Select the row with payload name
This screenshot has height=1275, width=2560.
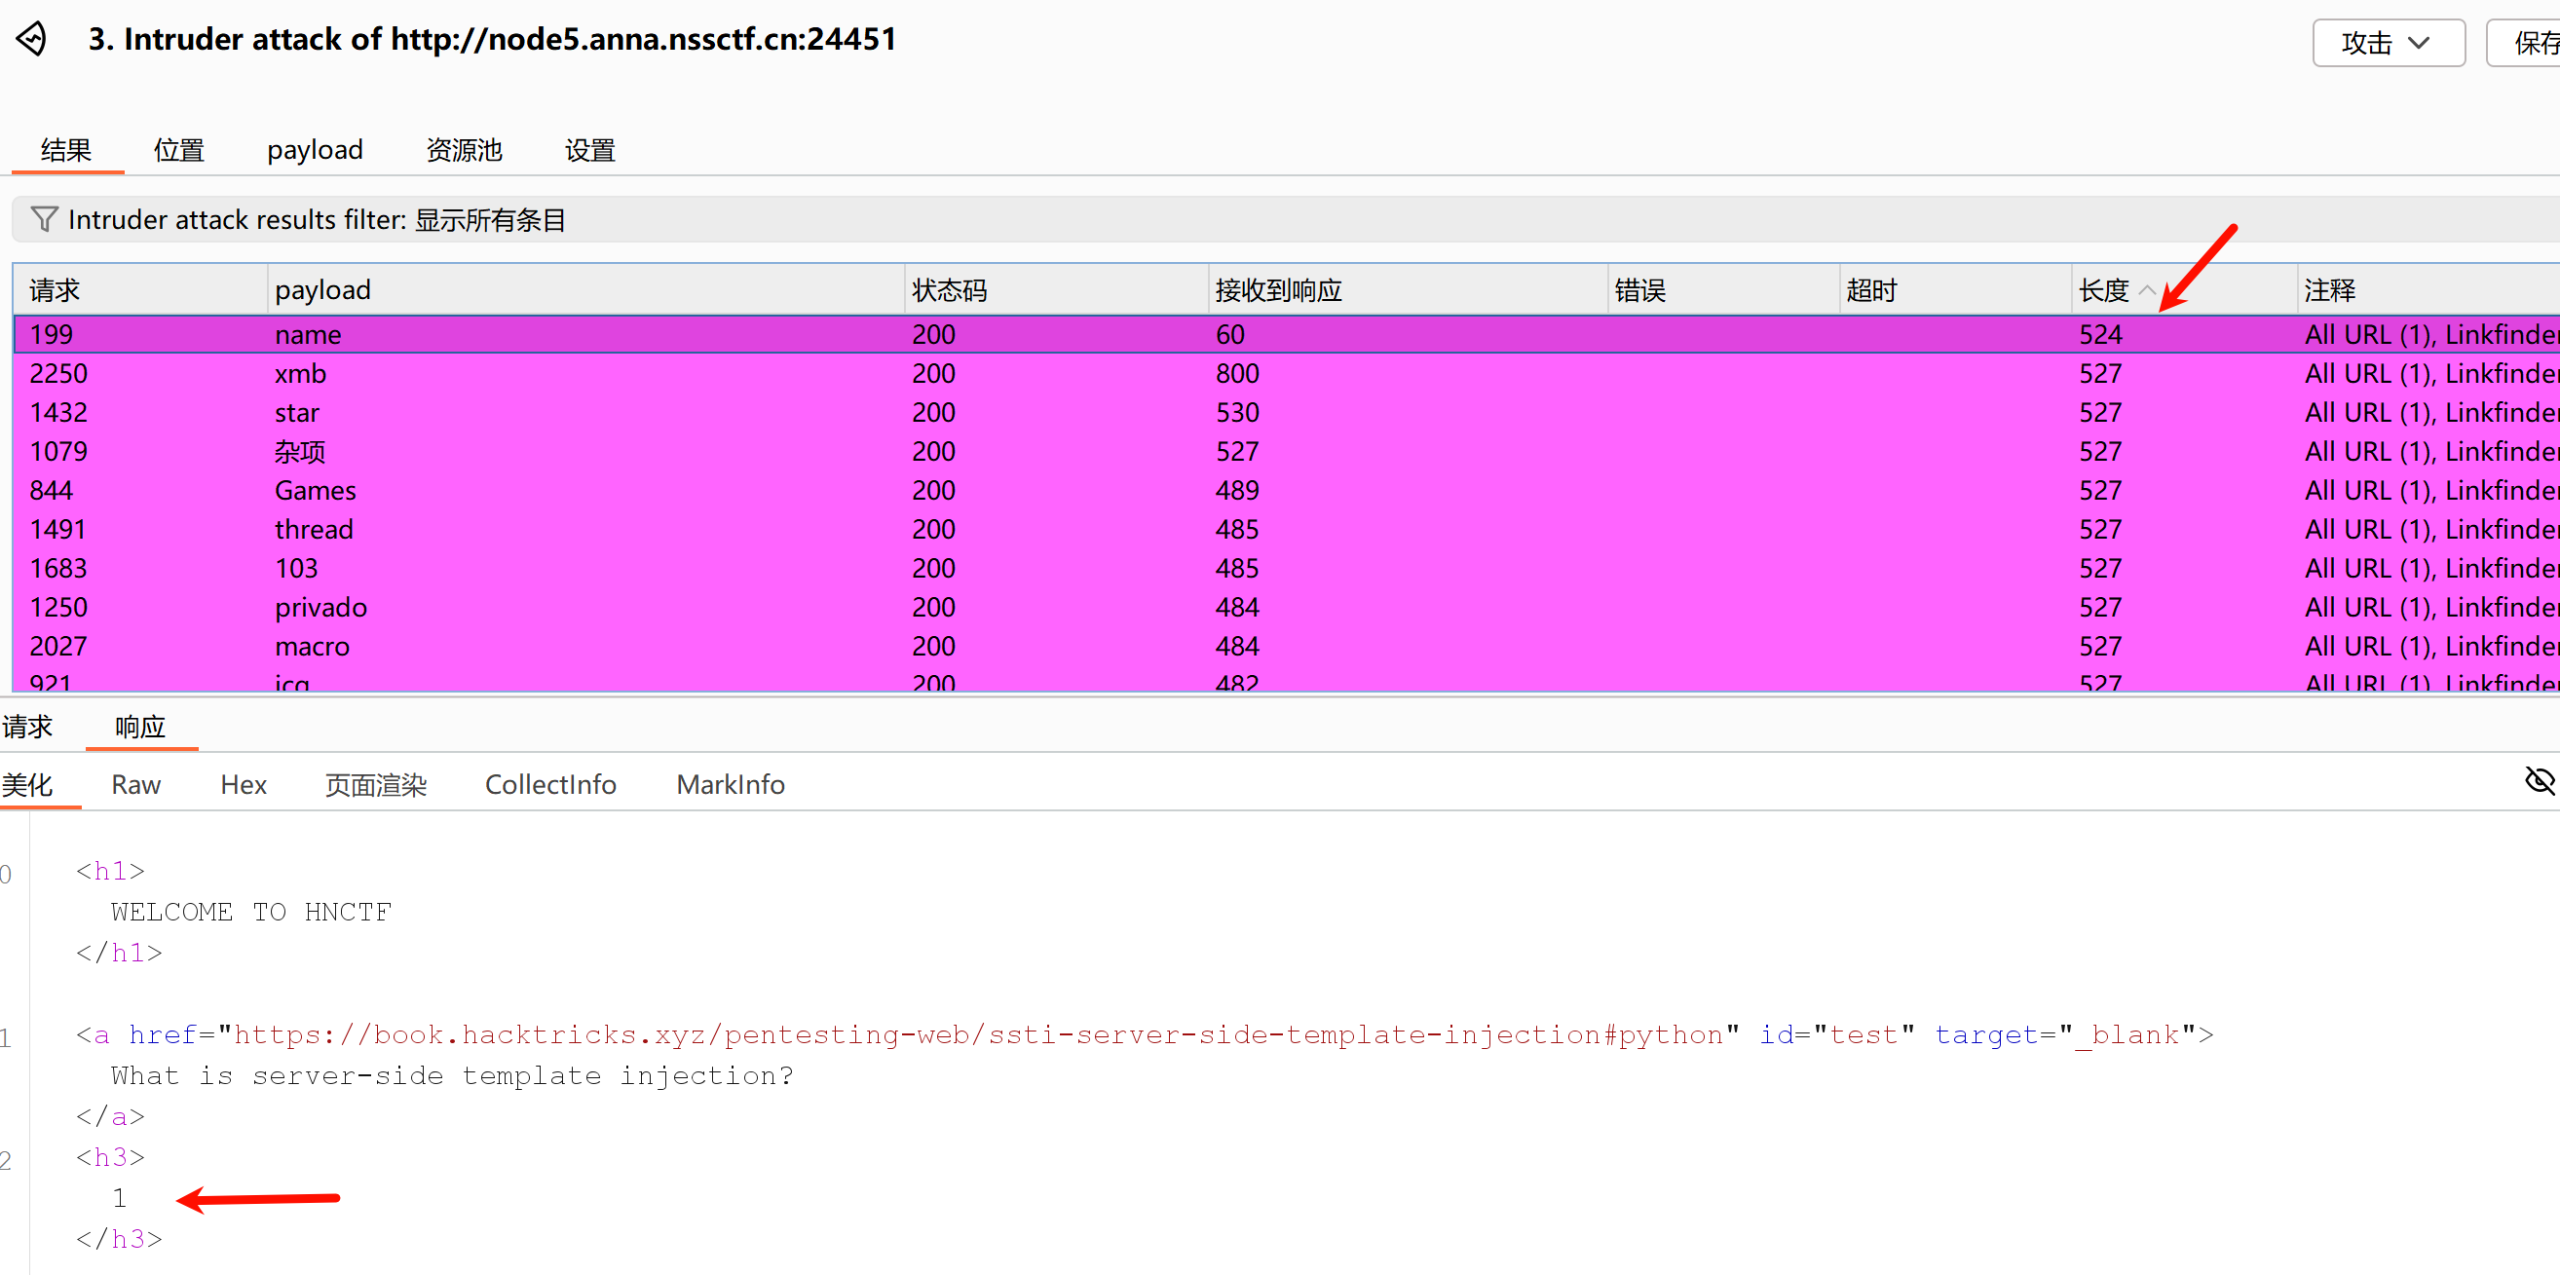(308, 334)
